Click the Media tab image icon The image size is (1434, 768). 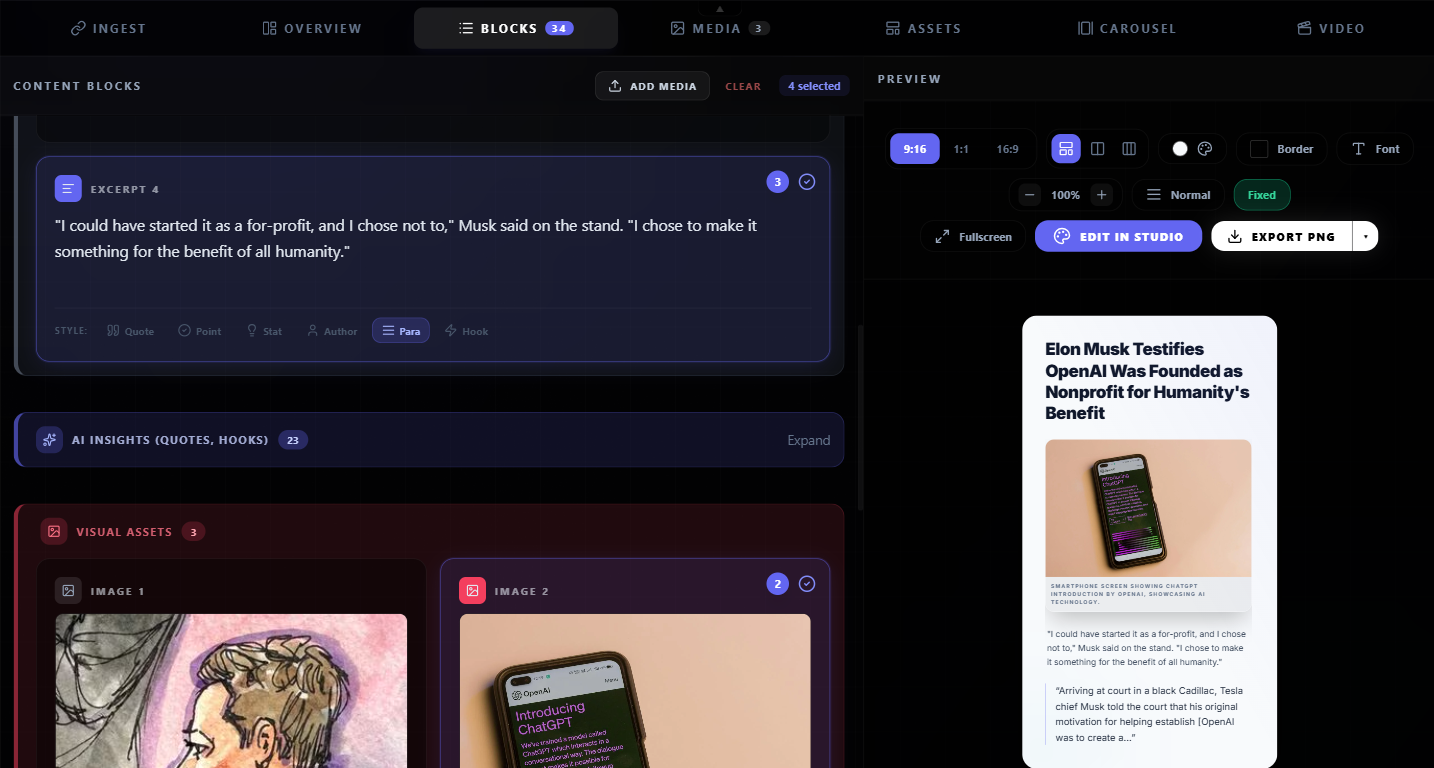678,28
